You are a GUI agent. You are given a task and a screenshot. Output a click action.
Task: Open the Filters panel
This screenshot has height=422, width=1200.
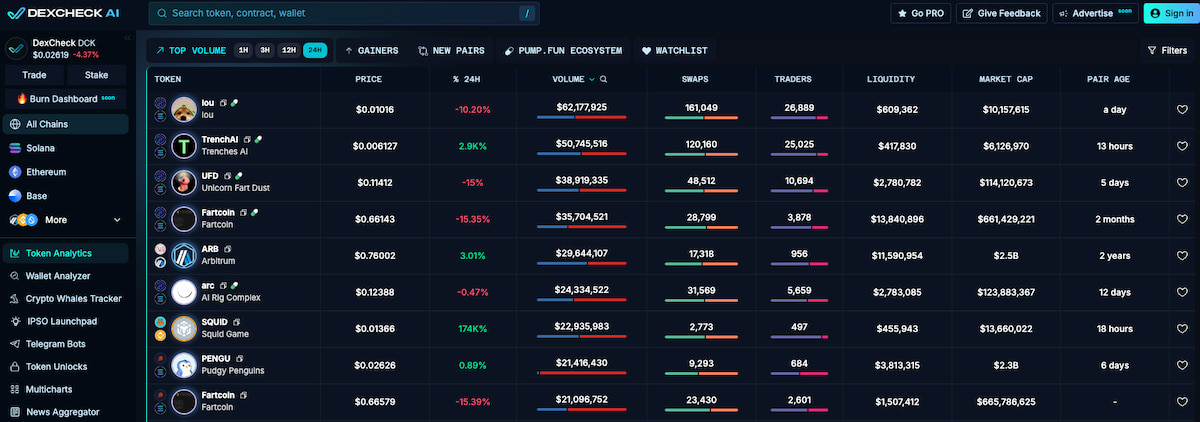click(x=1167, y=50)
